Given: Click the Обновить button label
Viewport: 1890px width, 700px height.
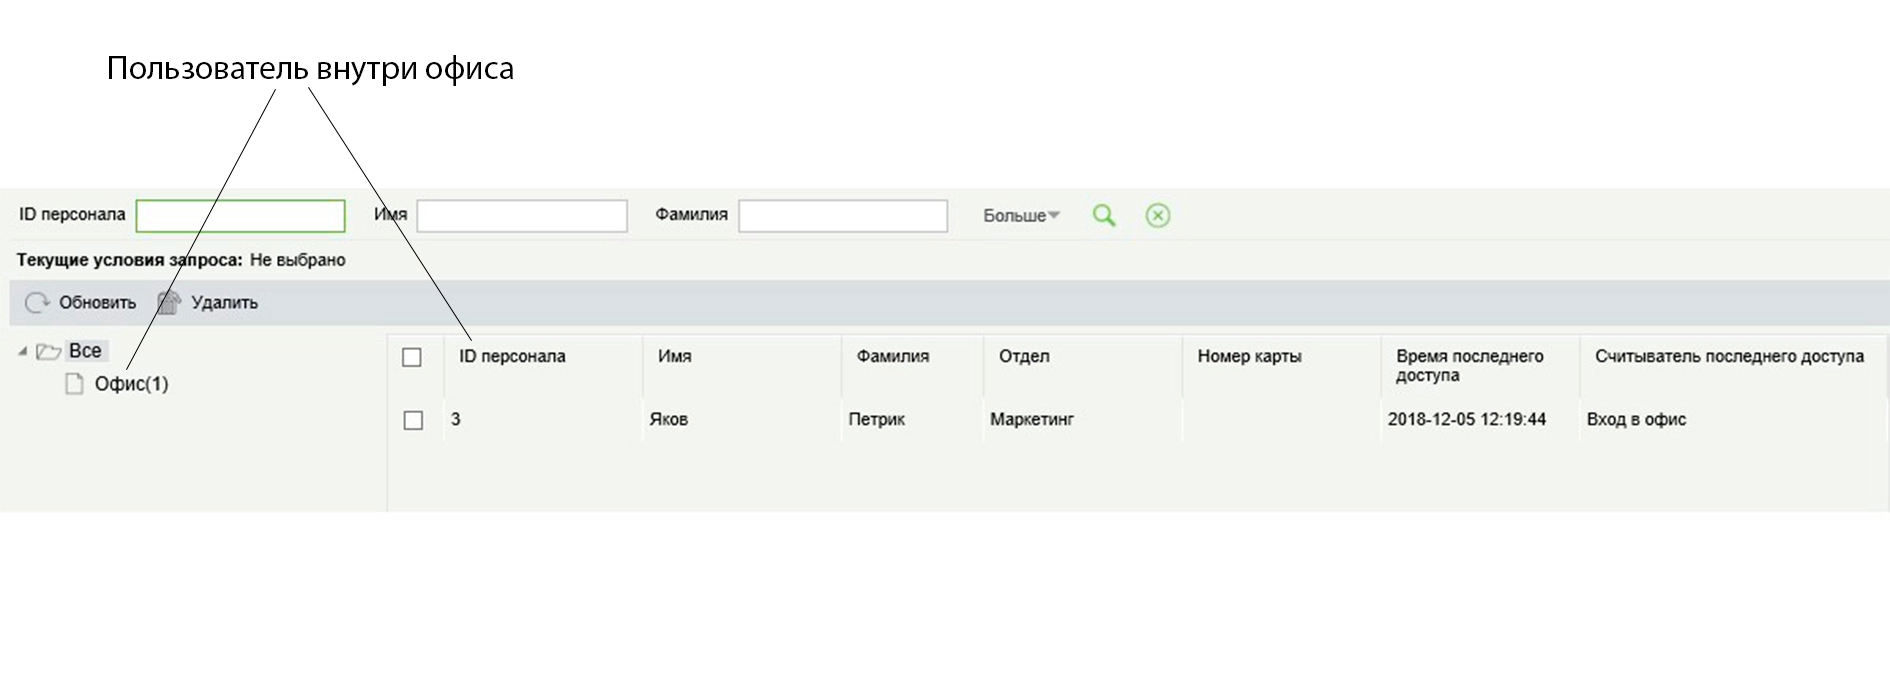Looking at the screenshot, I should 97,302.
